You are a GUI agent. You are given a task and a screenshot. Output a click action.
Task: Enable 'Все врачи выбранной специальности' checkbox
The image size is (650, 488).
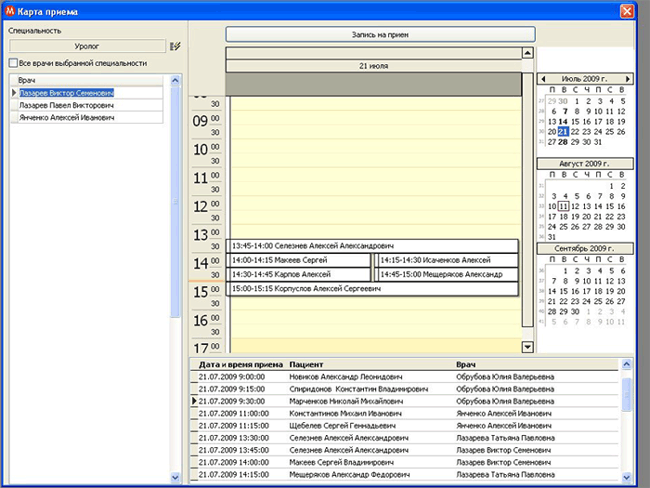point(13,63)
